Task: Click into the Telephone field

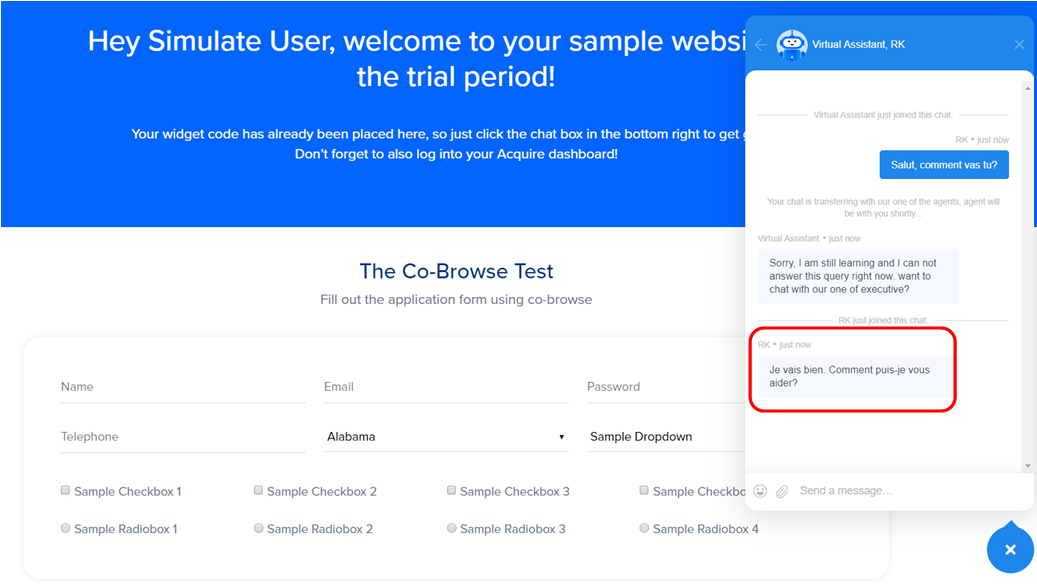Action: tap(183, 437)
